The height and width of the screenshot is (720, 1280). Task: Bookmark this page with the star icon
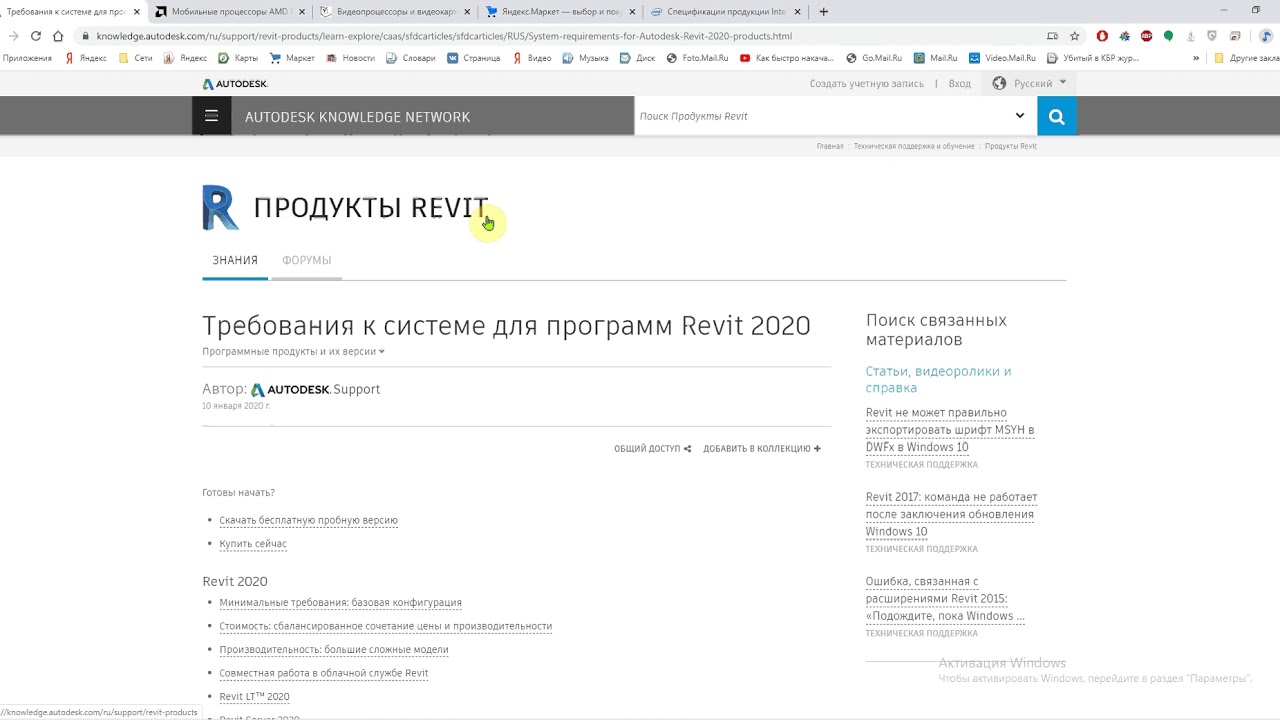click(1075, 36)
